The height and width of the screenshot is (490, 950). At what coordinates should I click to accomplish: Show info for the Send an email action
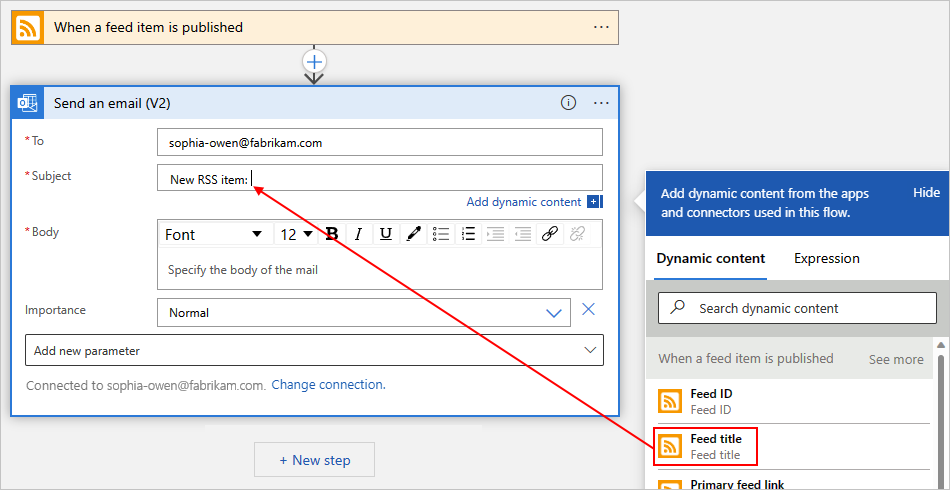pos(568,104)
